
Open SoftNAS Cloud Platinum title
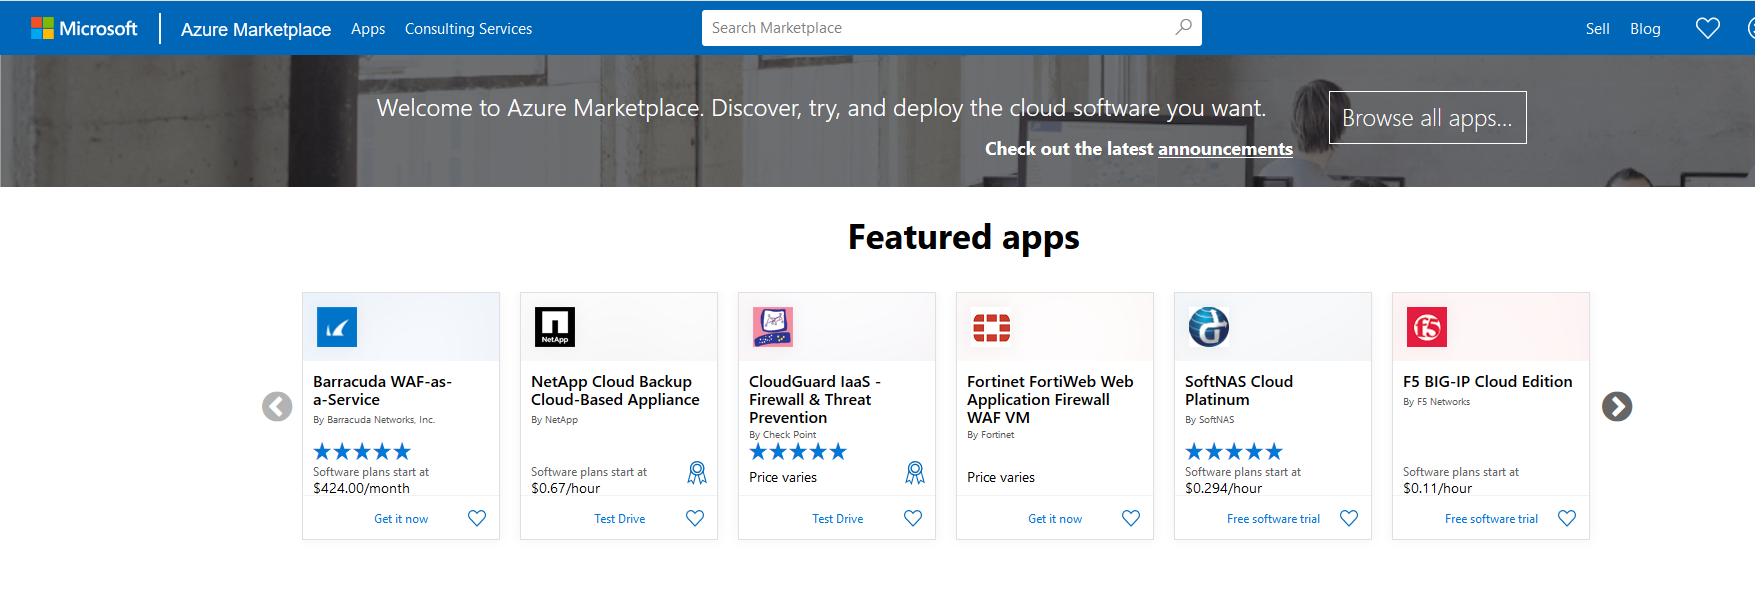click(x=1239, y=391)
